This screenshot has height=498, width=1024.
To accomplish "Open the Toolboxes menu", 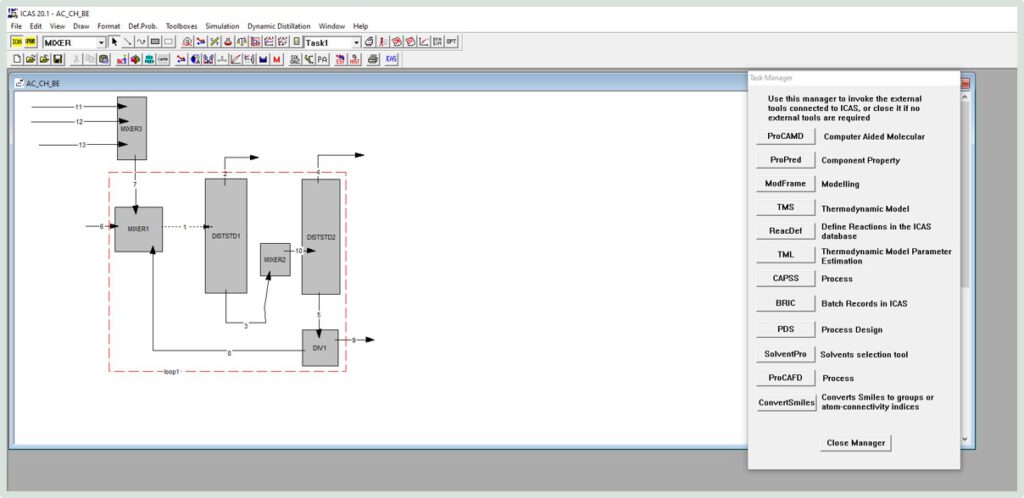I will pyautogui.click(x=181, y=26).
